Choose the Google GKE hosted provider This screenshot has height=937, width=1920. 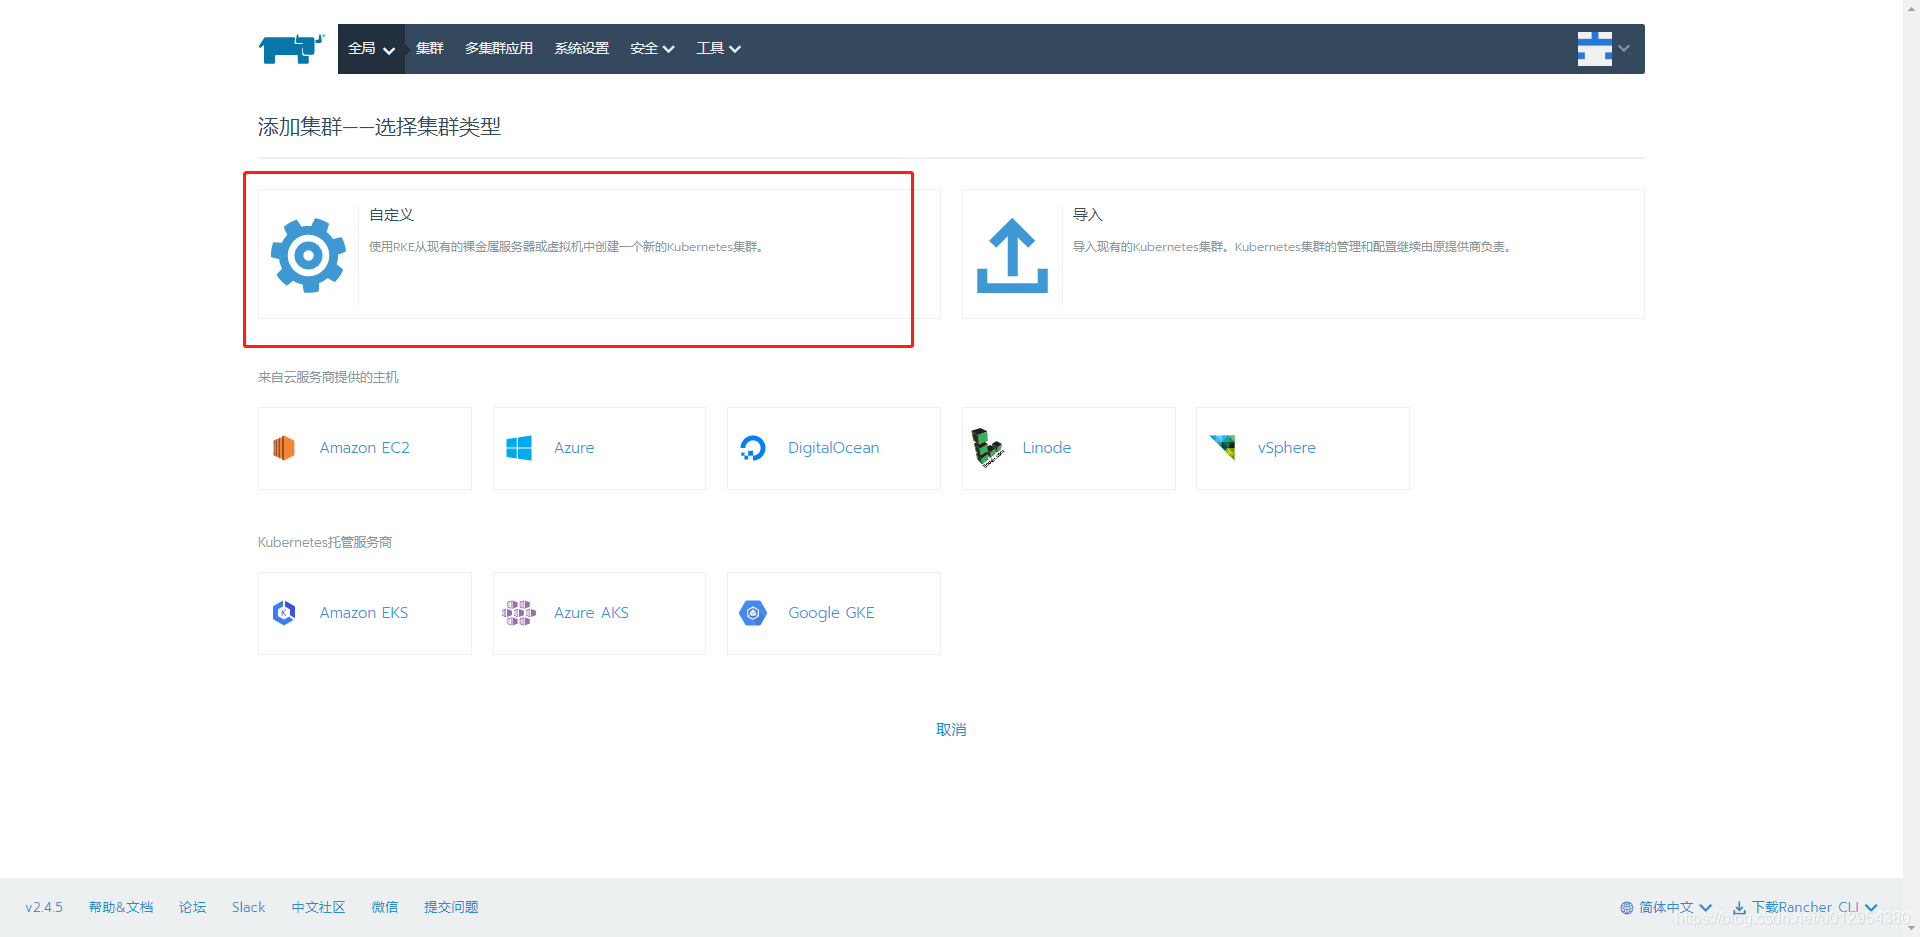point(834,613)
